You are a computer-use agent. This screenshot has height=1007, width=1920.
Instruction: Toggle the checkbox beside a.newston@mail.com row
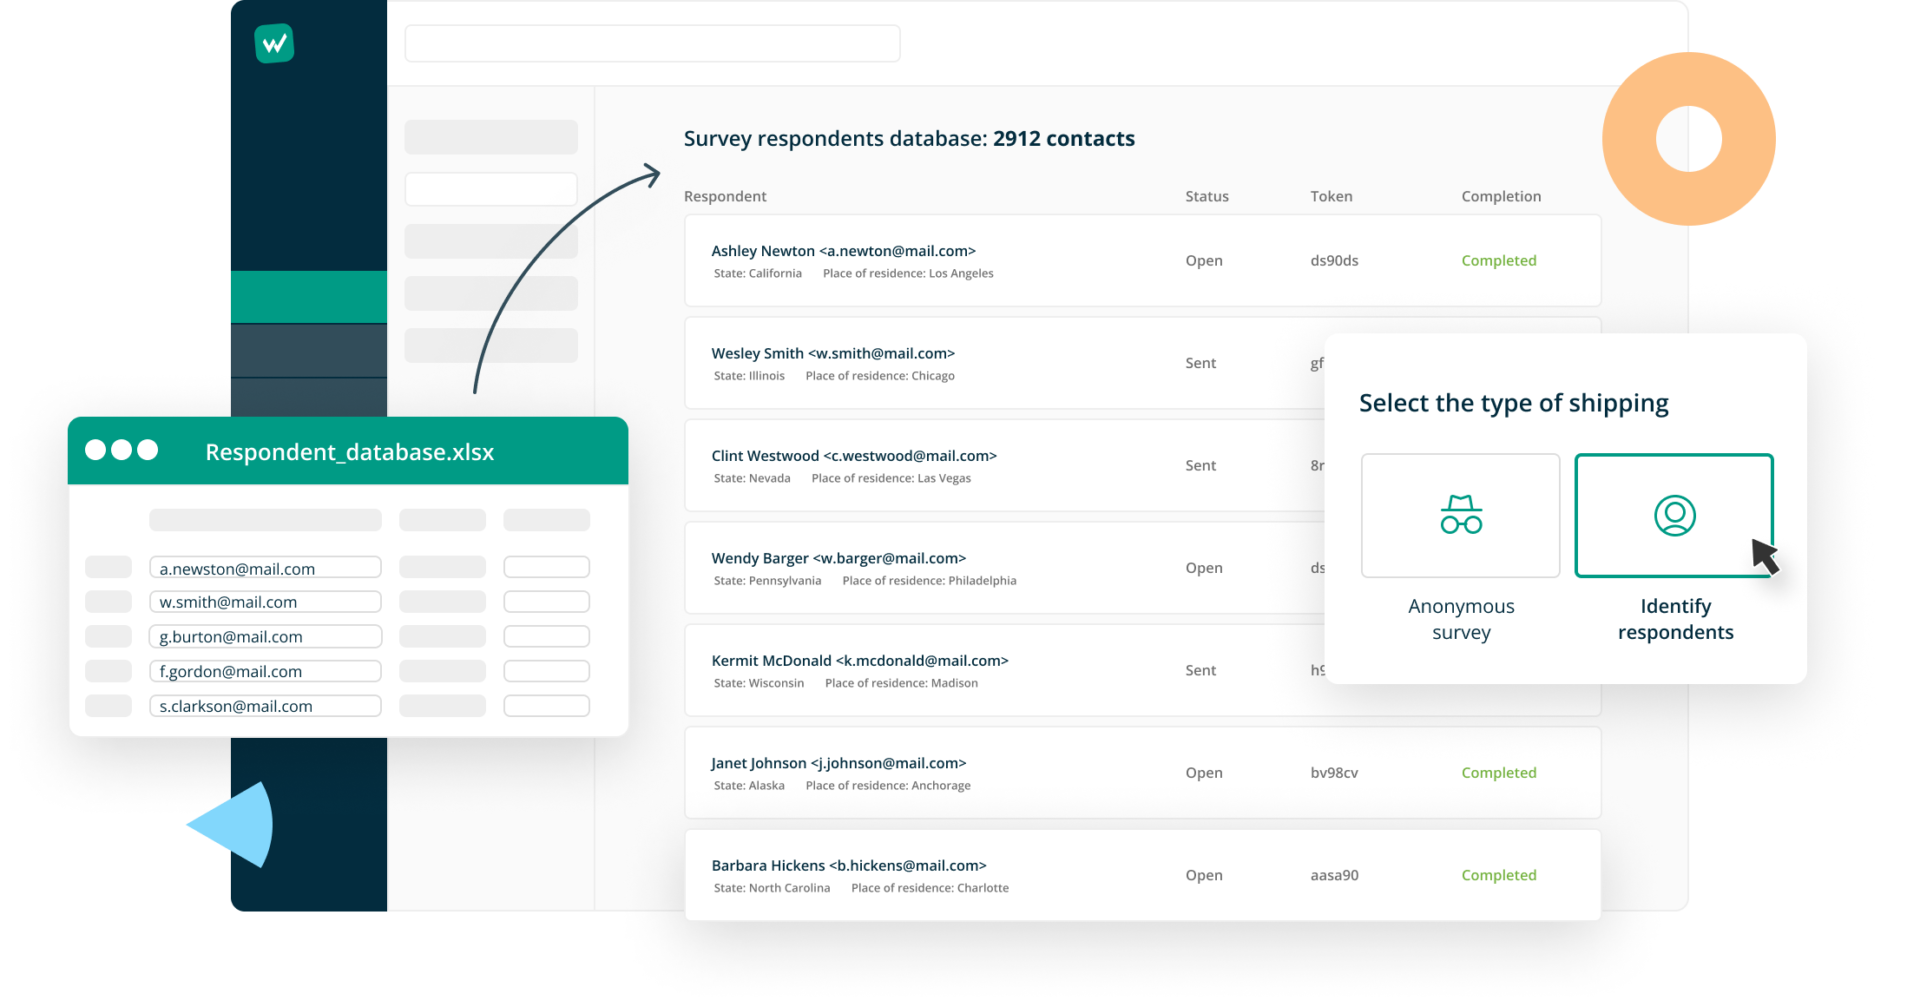coord(108,567)
